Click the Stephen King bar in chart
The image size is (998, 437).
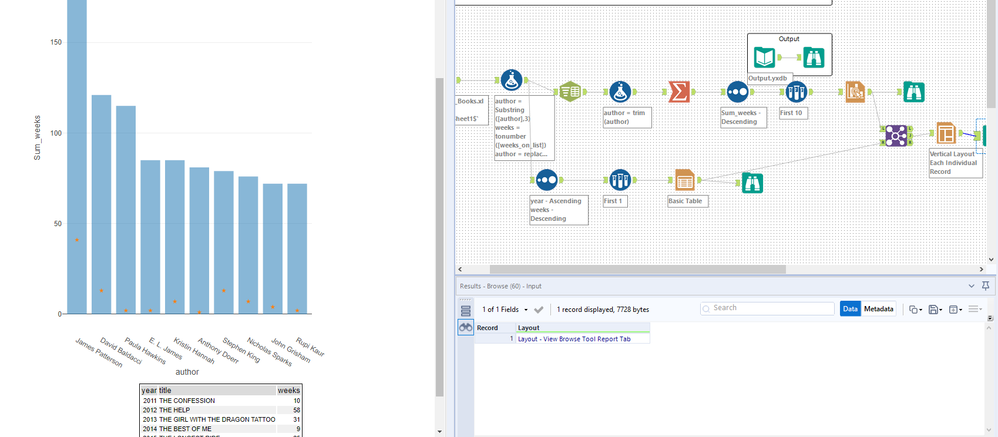pos(223,242)
